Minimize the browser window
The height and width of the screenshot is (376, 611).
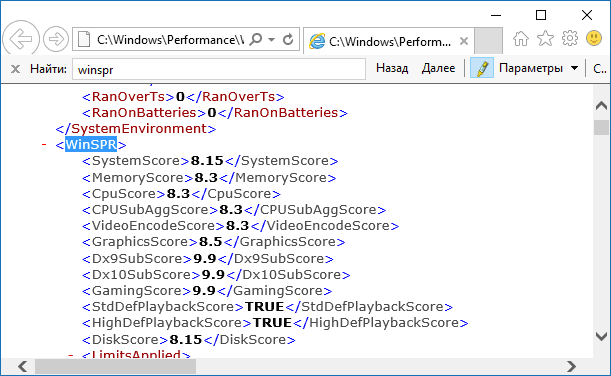(x=496, y=15)
